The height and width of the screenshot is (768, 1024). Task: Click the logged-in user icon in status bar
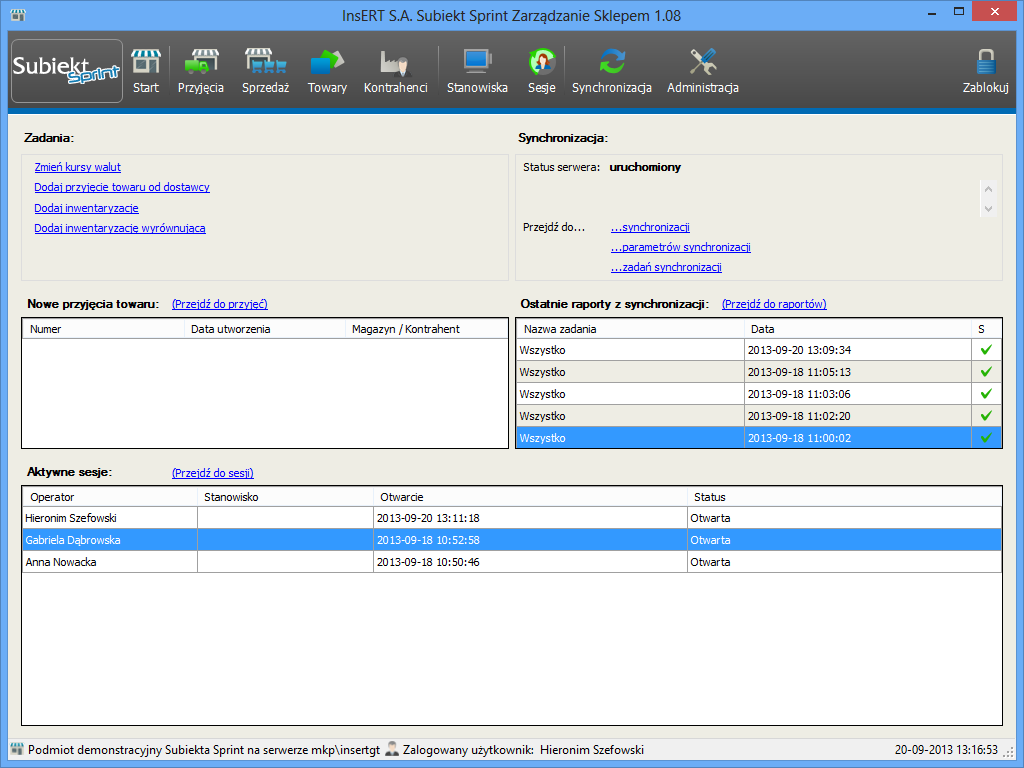pyautogui.click(x=392, y=749)
